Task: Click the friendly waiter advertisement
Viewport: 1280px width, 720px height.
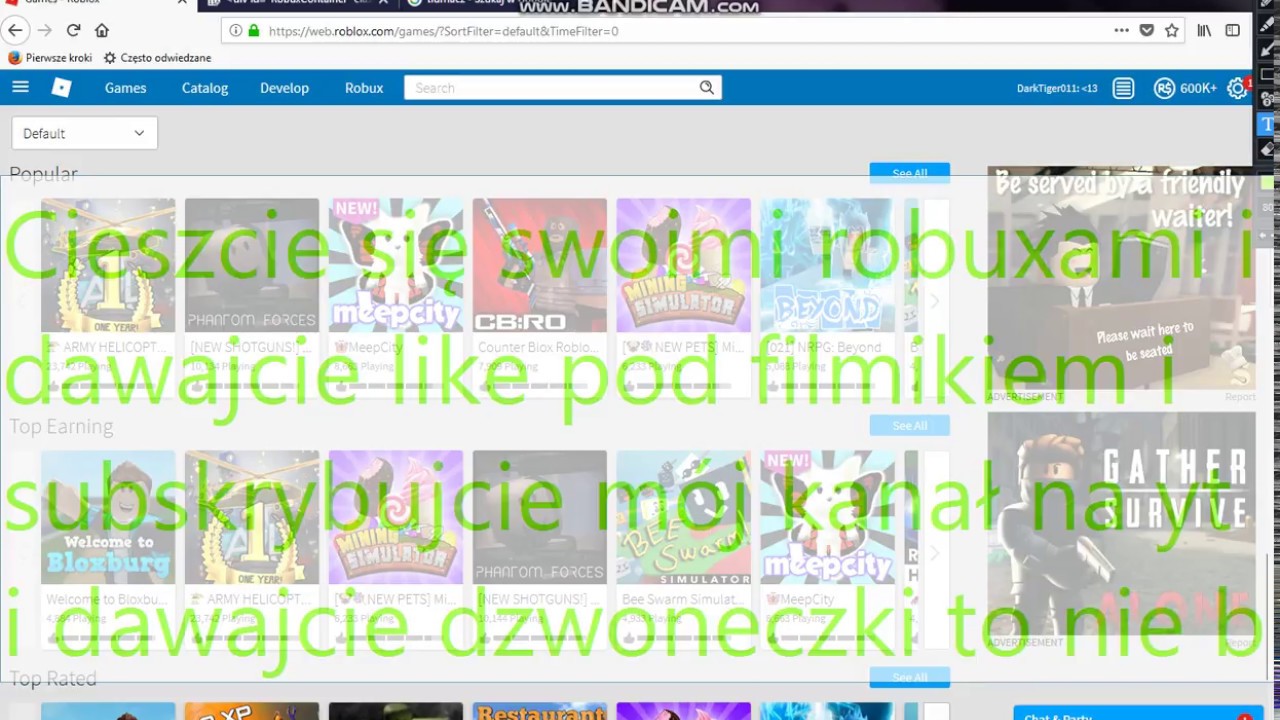Action: click(1121, 277)
